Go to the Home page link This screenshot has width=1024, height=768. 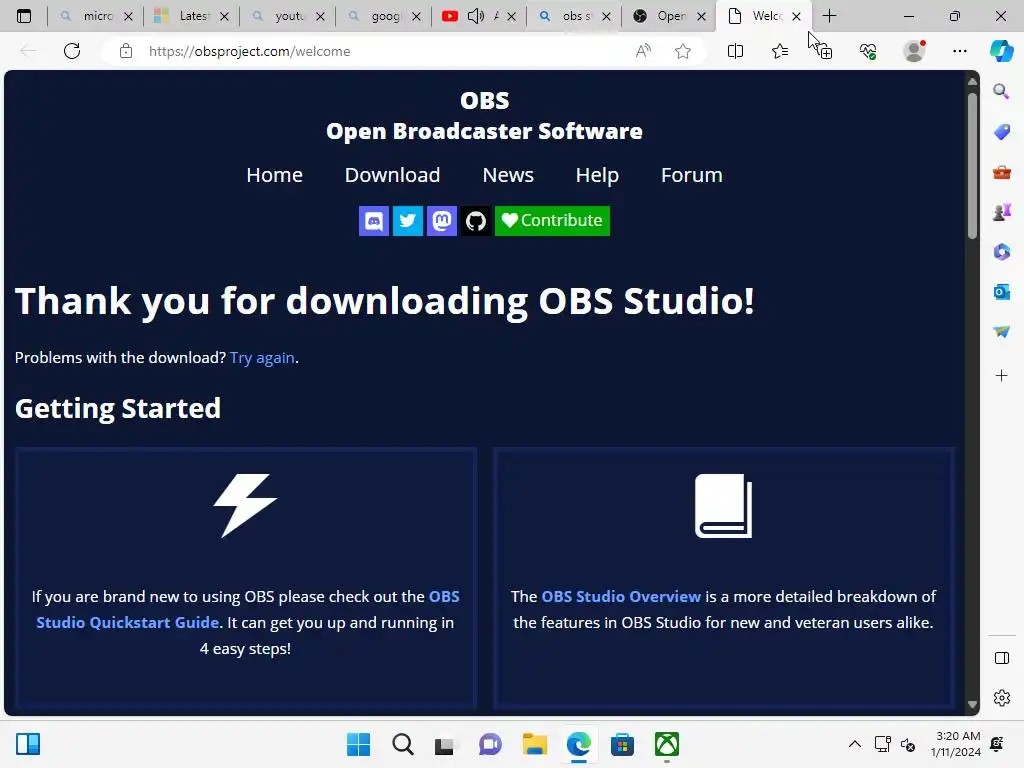click(274, 175)
